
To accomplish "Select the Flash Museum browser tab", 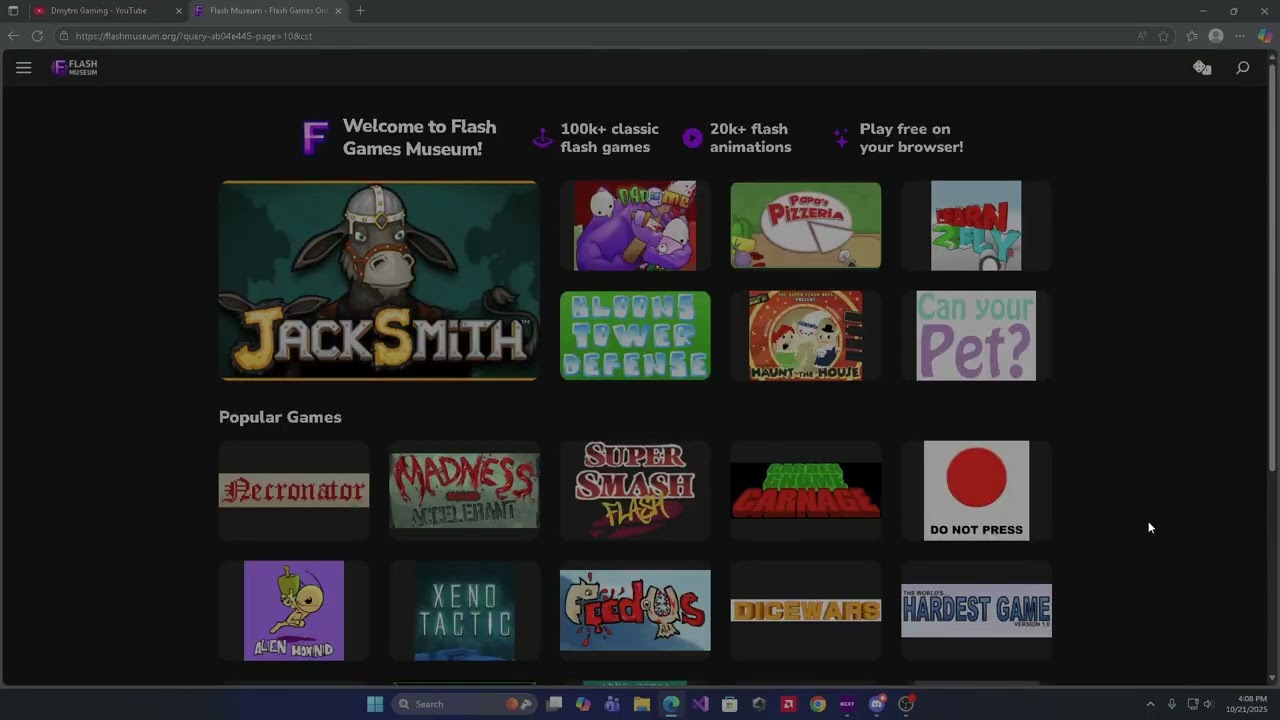I will point(268,11).
